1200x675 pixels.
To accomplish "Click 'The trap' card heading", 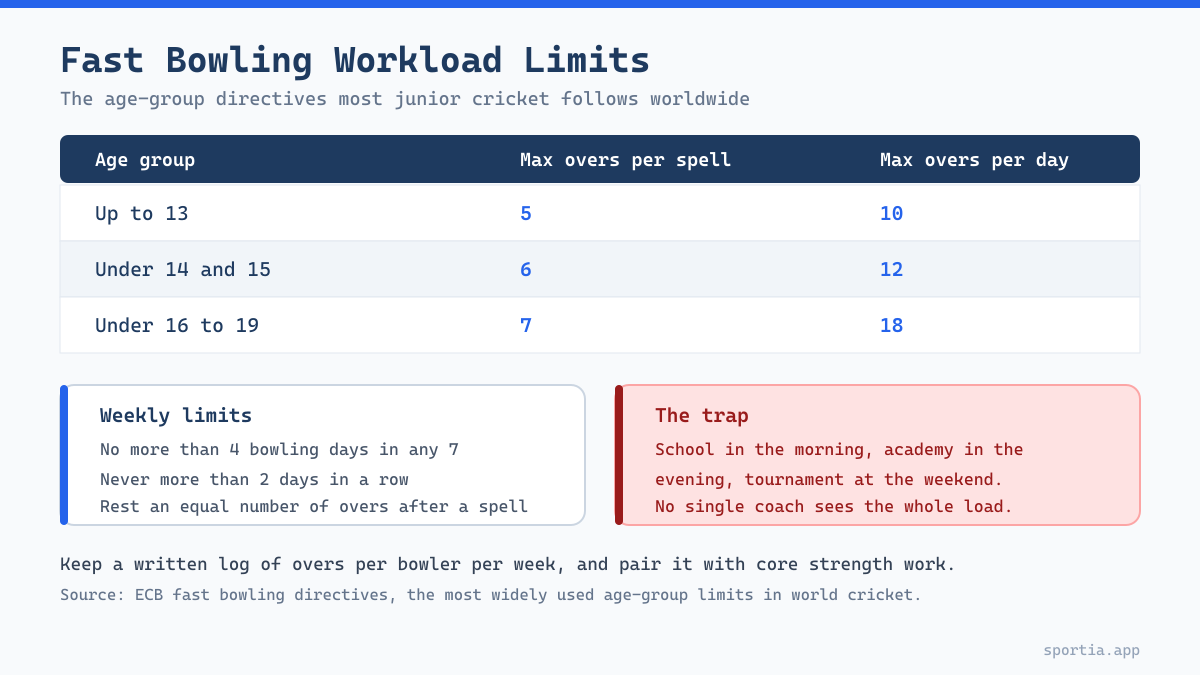I will tap(702, 415).
